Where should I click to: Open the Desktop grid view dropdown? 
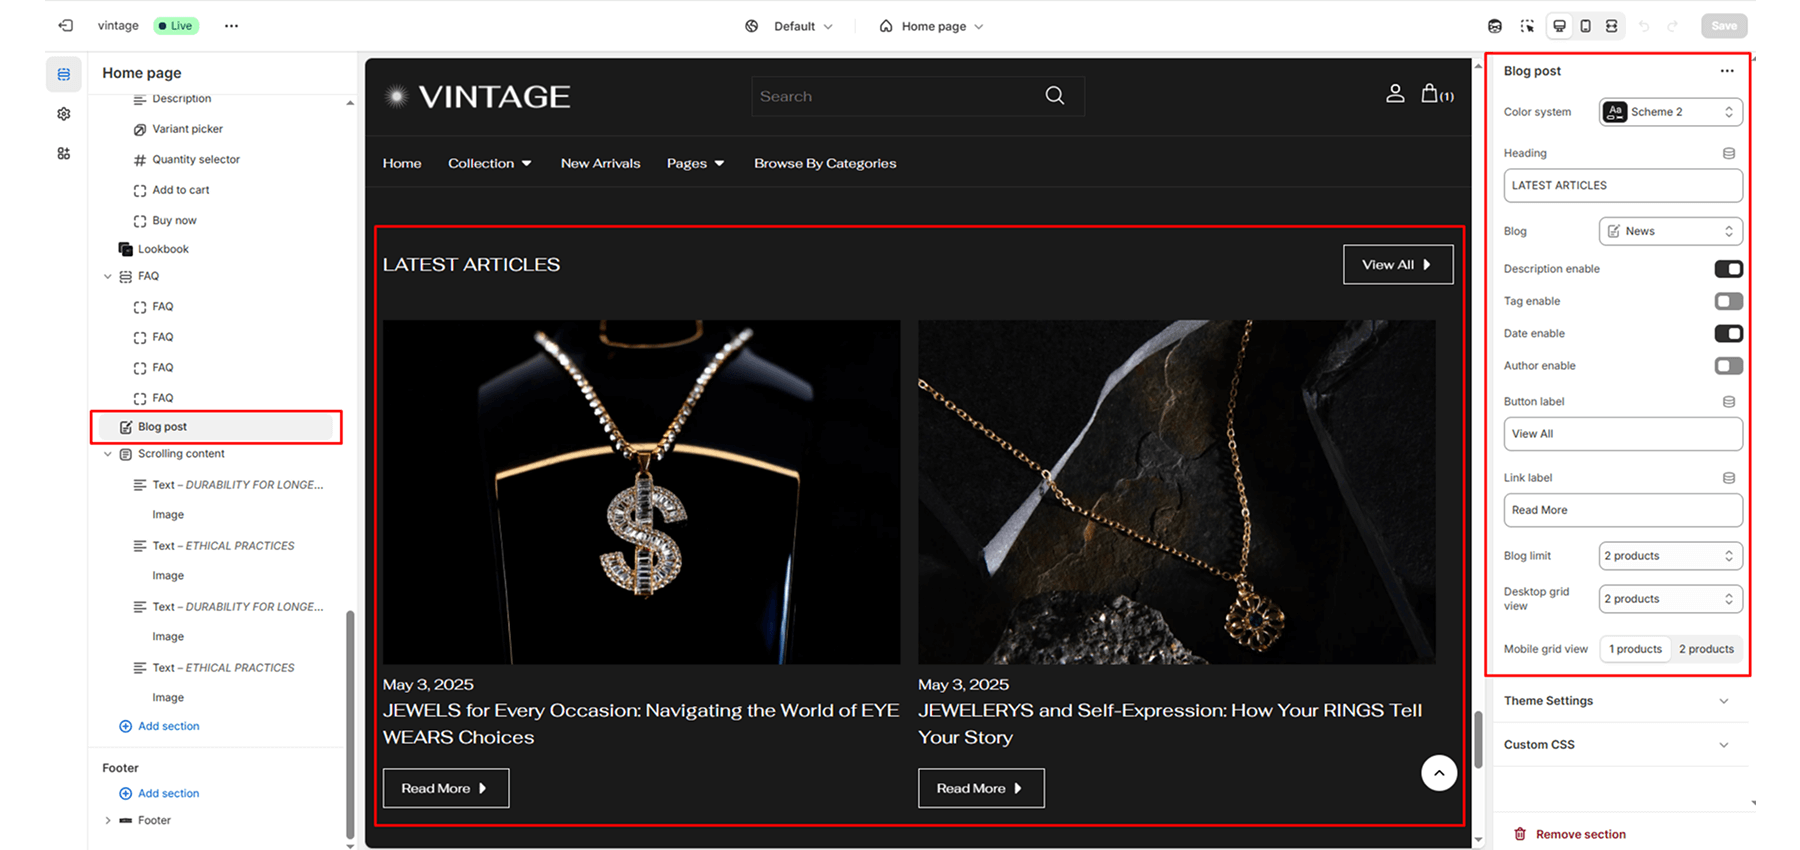click(x=1671, y=599)
